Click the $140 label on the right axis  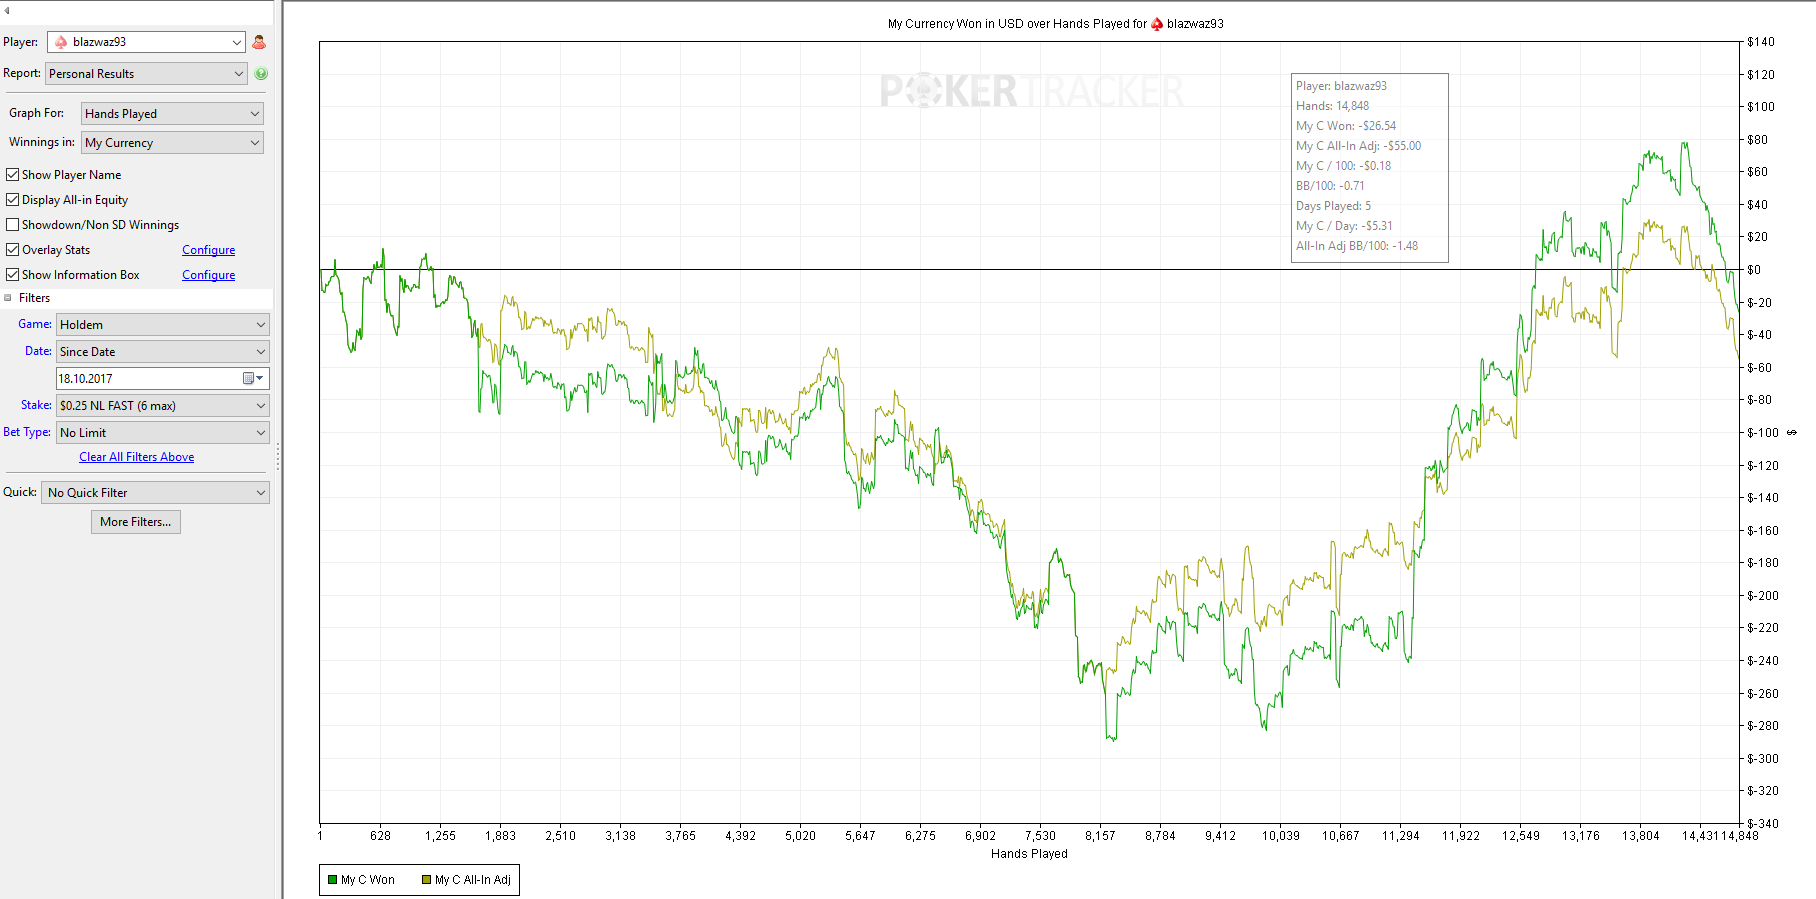tap(1761, 42)
